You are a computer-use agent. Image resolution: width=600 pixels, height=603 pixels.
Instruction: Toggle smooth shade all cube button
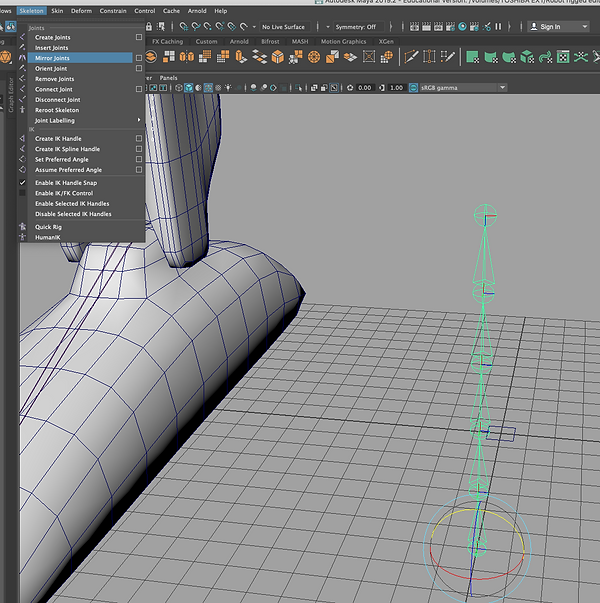pos(188,88)
